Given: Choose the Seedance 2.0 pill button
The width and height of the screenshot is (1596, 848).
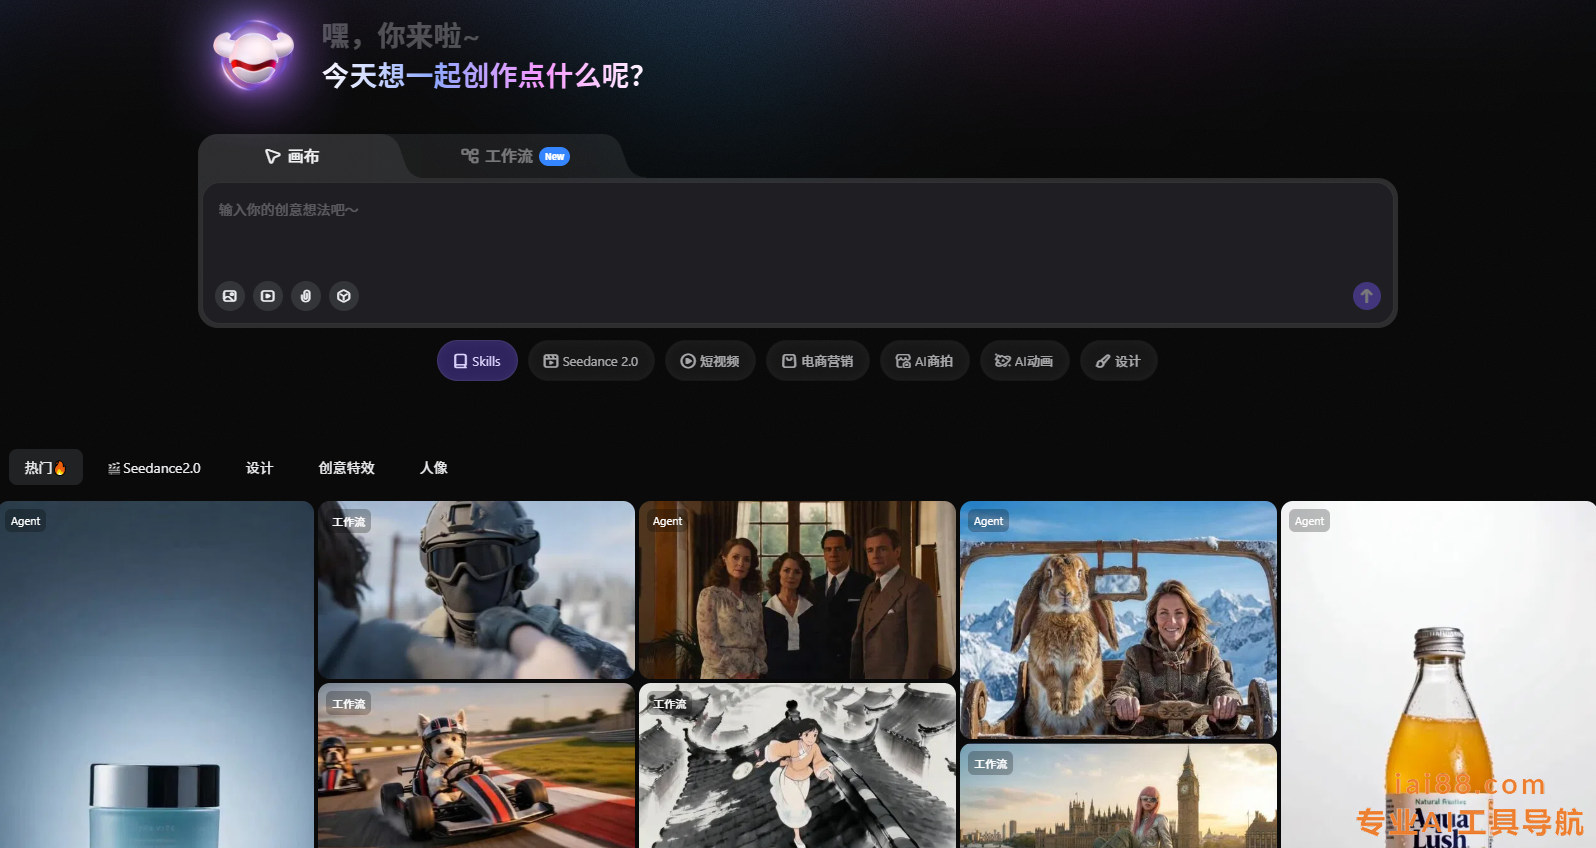Looking at the screenshot, I should (591, 361).
